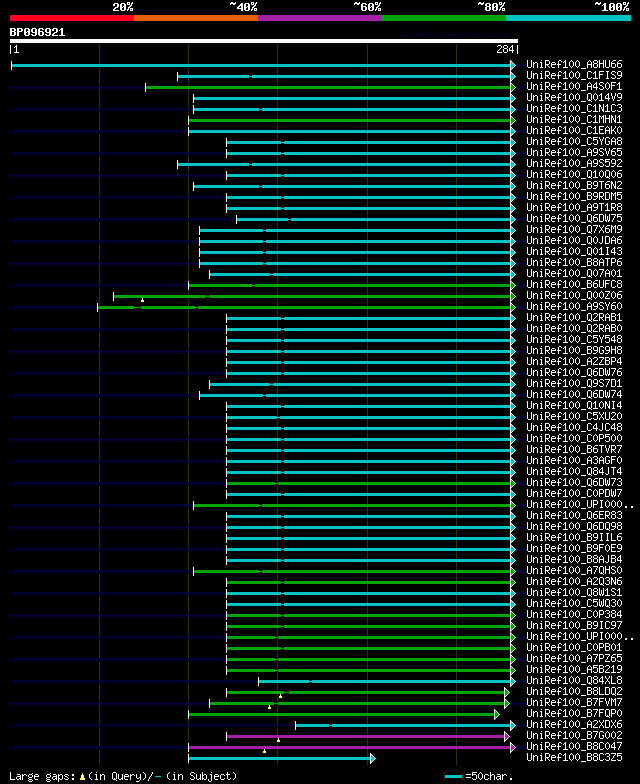Open hit UniRef100_C1N1C3
Screen dimensions: 640x784
[x=574, y=108]
